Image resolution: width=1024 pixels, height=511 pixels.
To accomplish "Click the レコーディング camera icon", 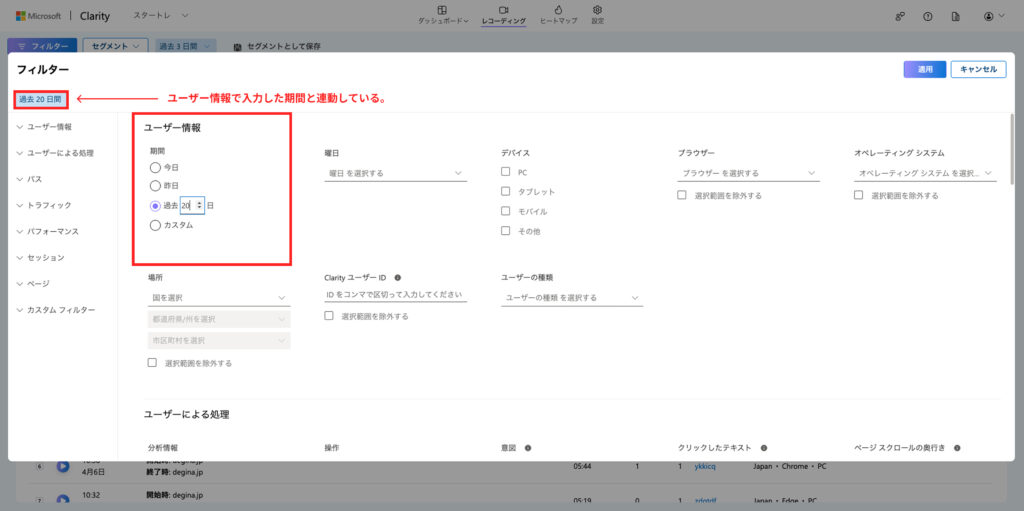I will [503, 10].
